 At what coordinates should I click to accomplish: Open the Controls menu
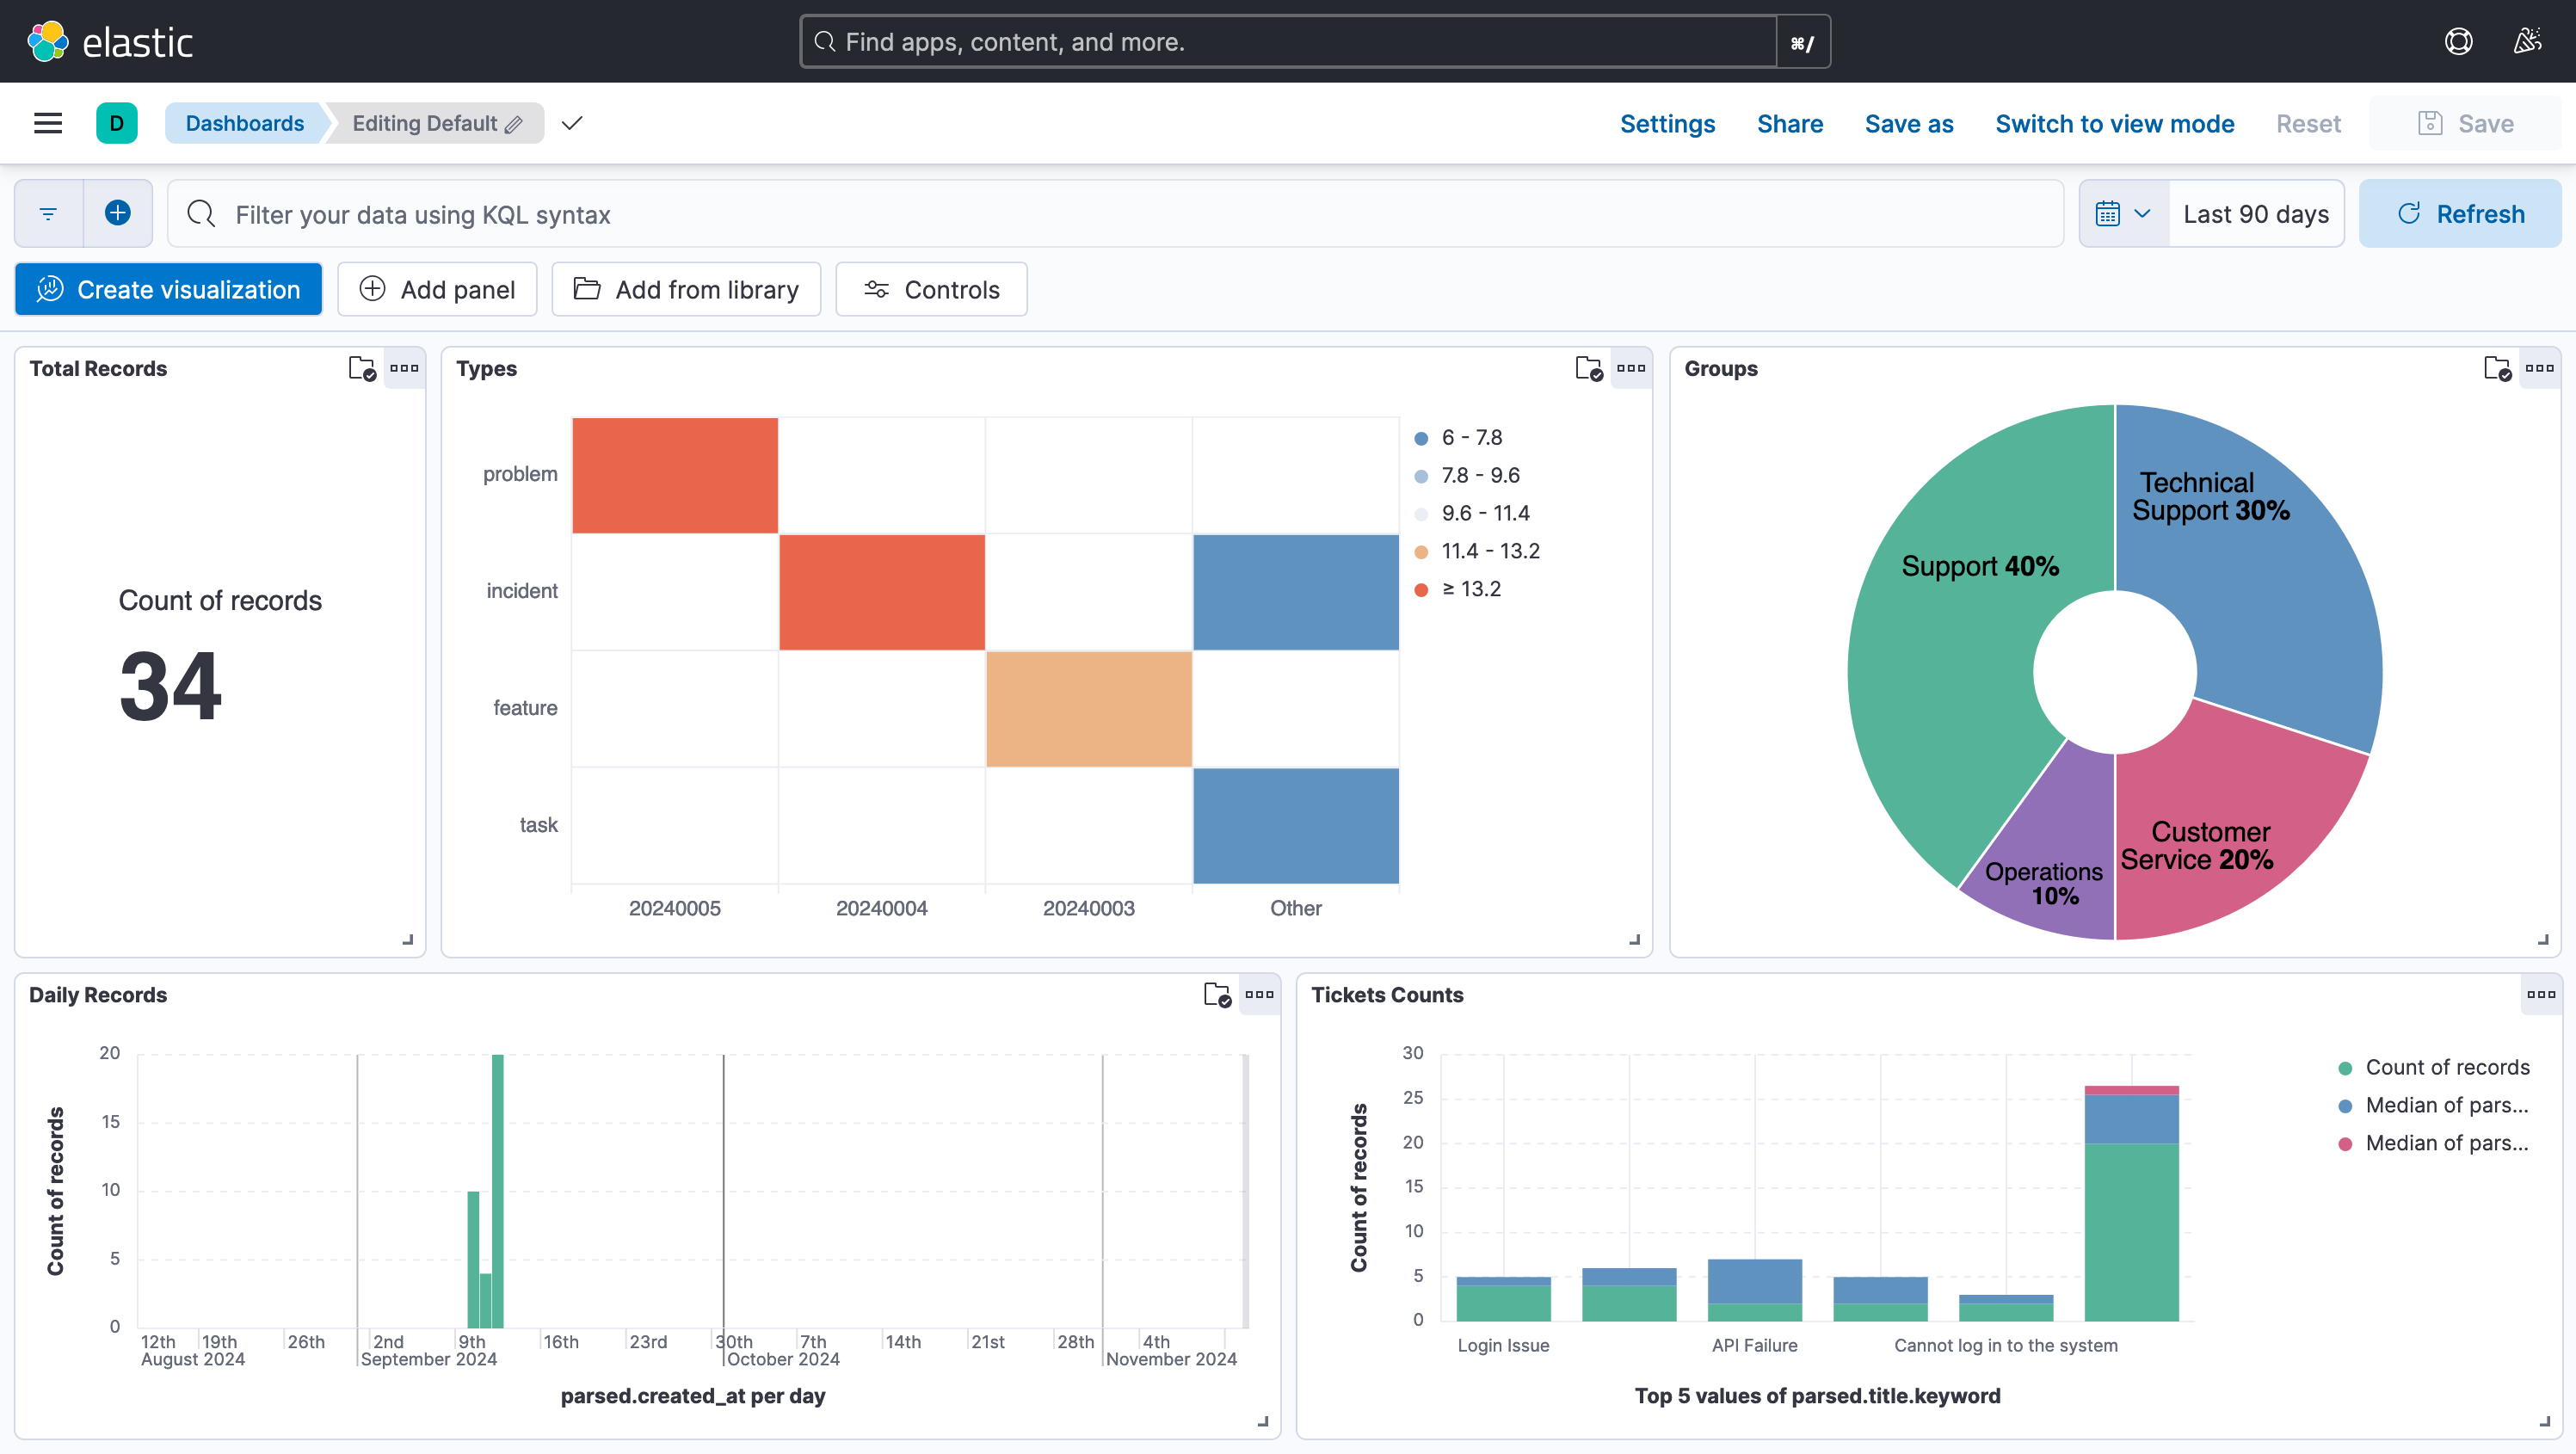click(931, 289)
